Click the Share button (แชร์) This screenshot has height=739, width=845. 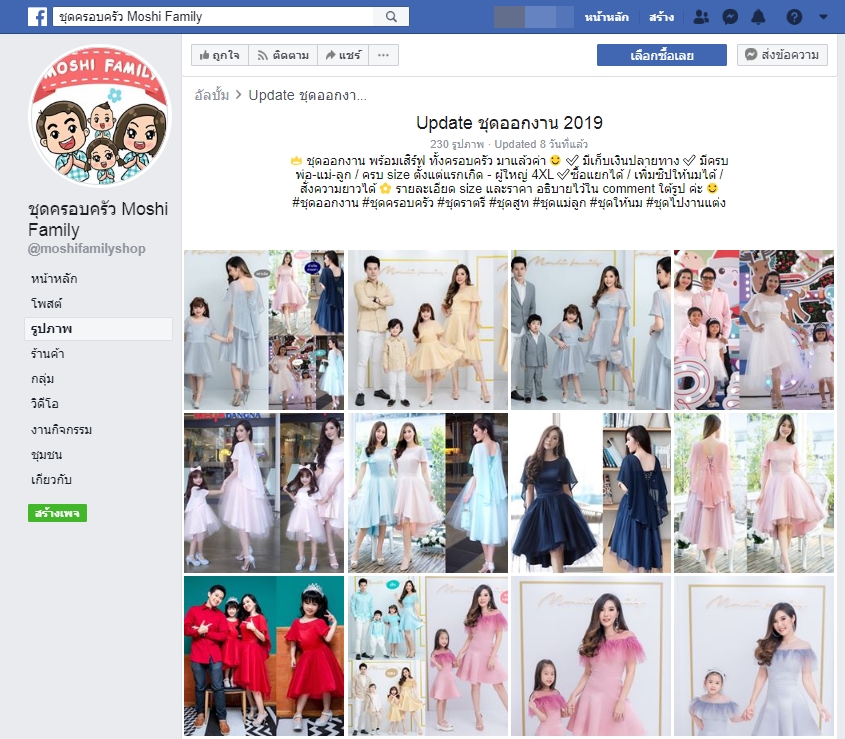342,55
